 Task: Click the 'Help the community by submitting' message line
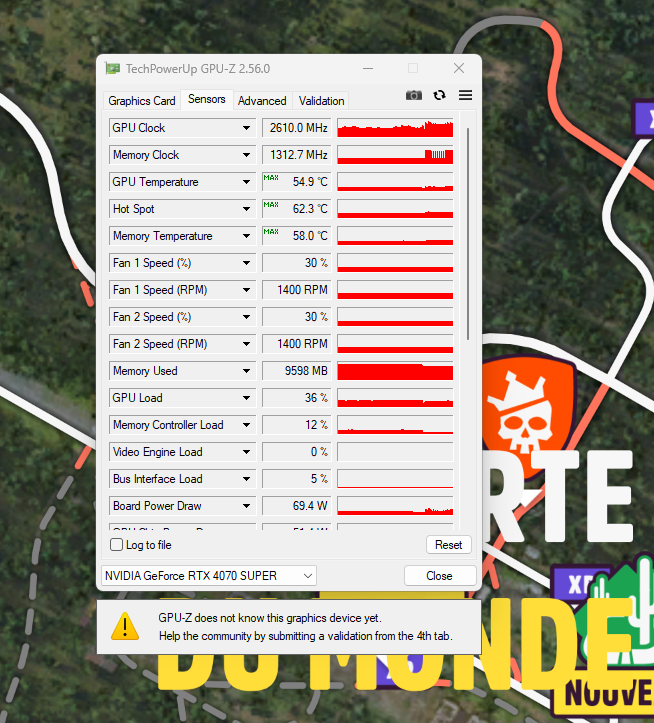[x=306, y=636]
